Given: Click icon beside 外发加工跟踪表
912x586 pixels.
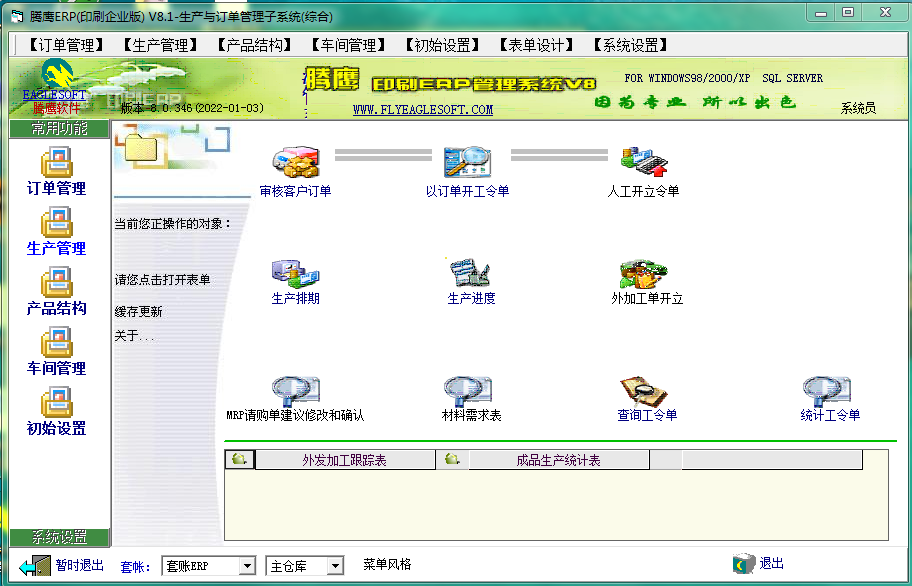Looking at the screenshot, I should pyautogui.click(x=240, y=459).
